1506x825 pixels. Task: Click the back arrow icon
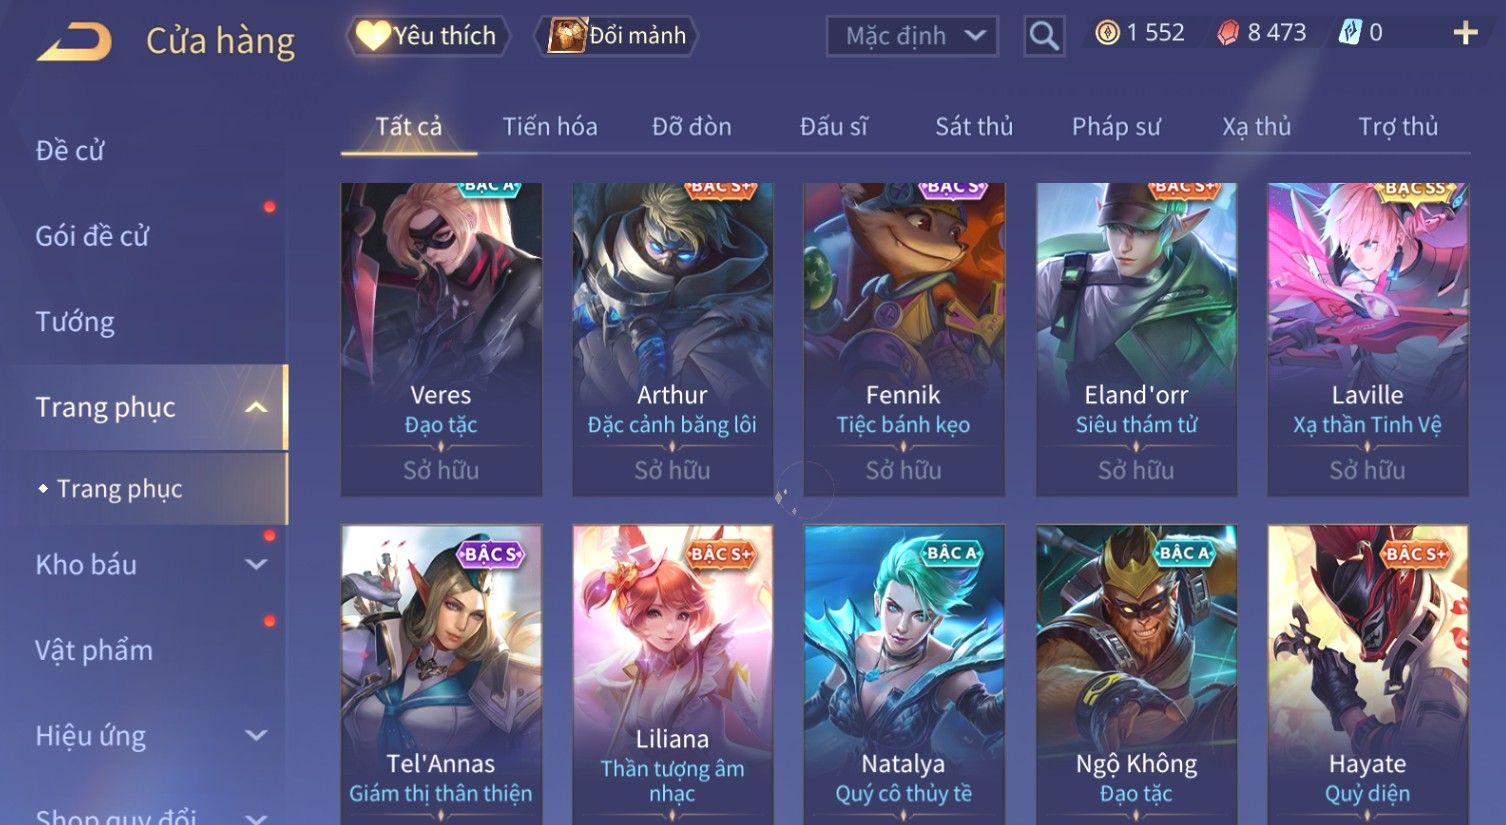(75, 42)
